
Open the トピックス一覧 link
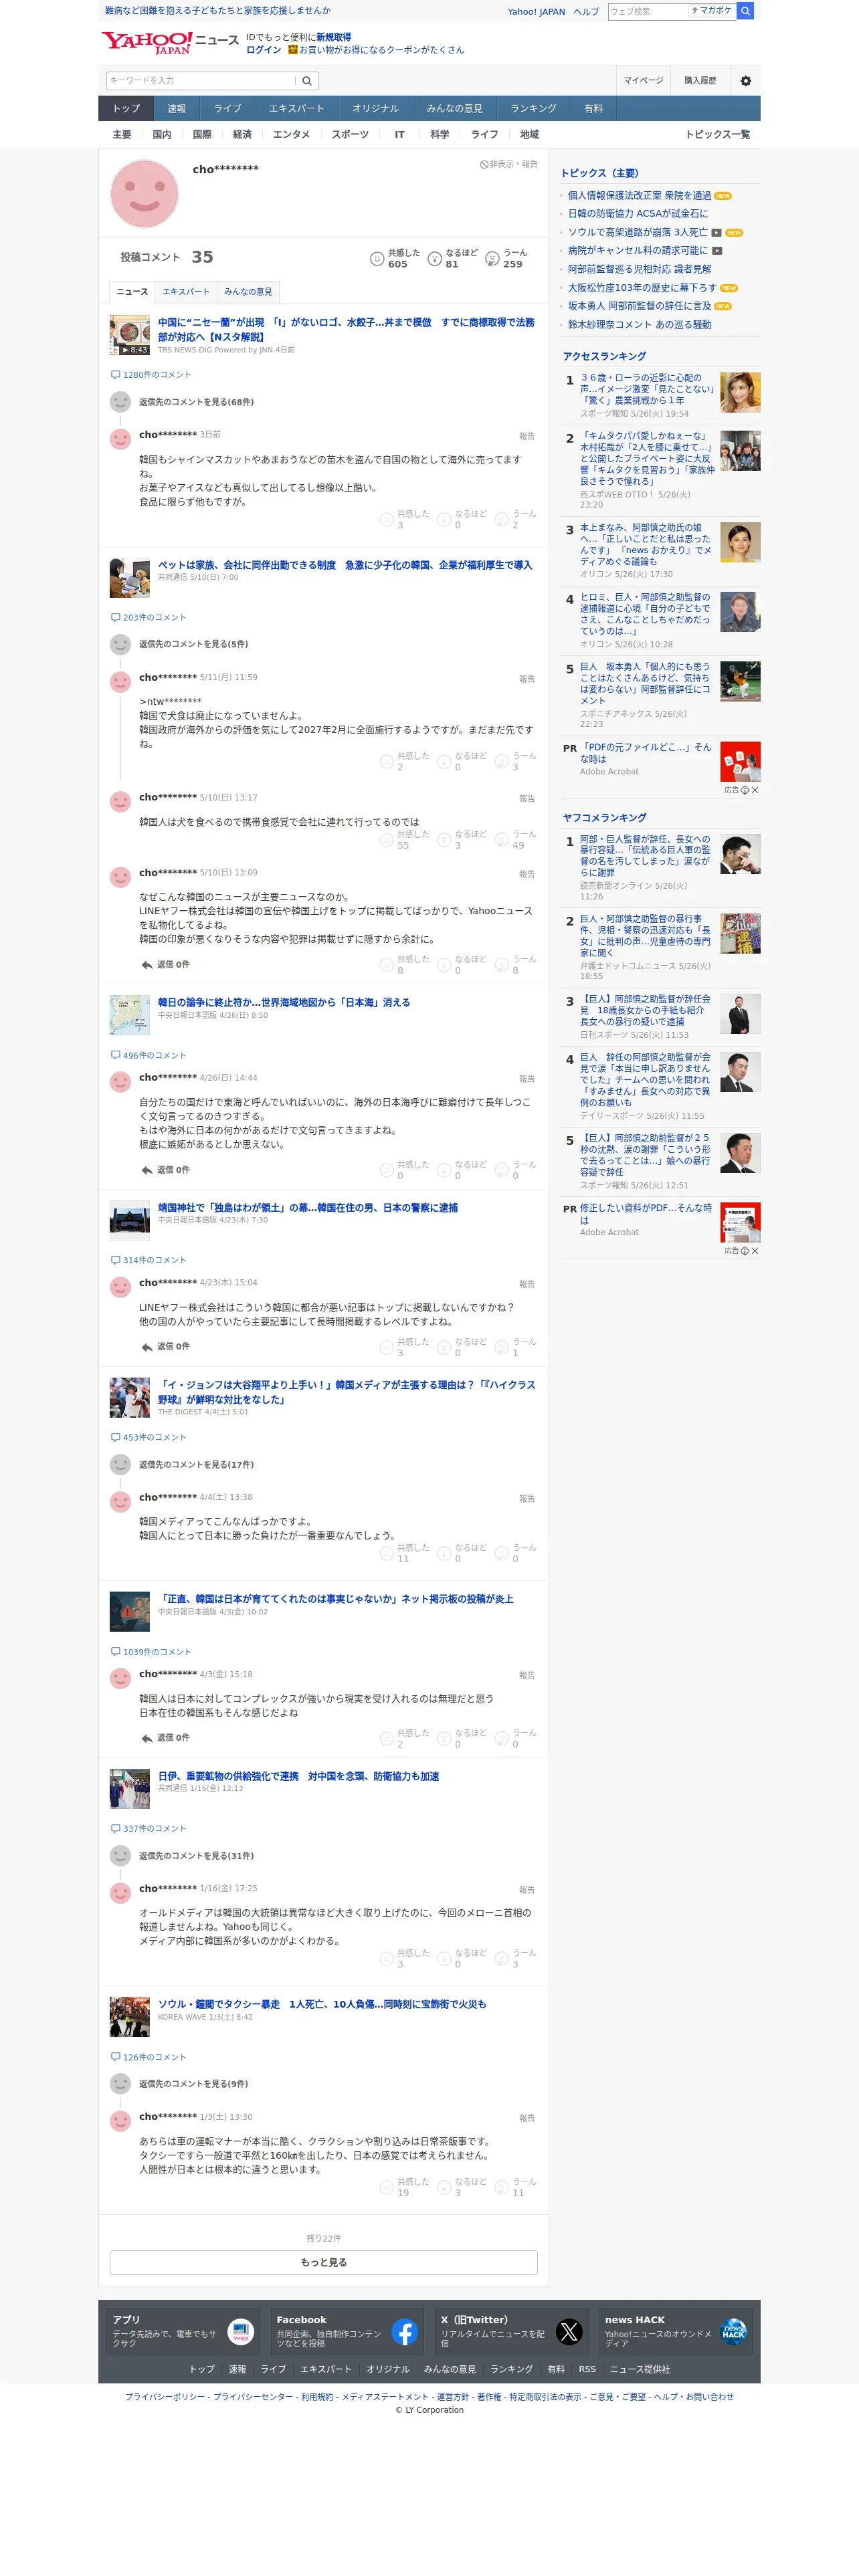point(718,135)
